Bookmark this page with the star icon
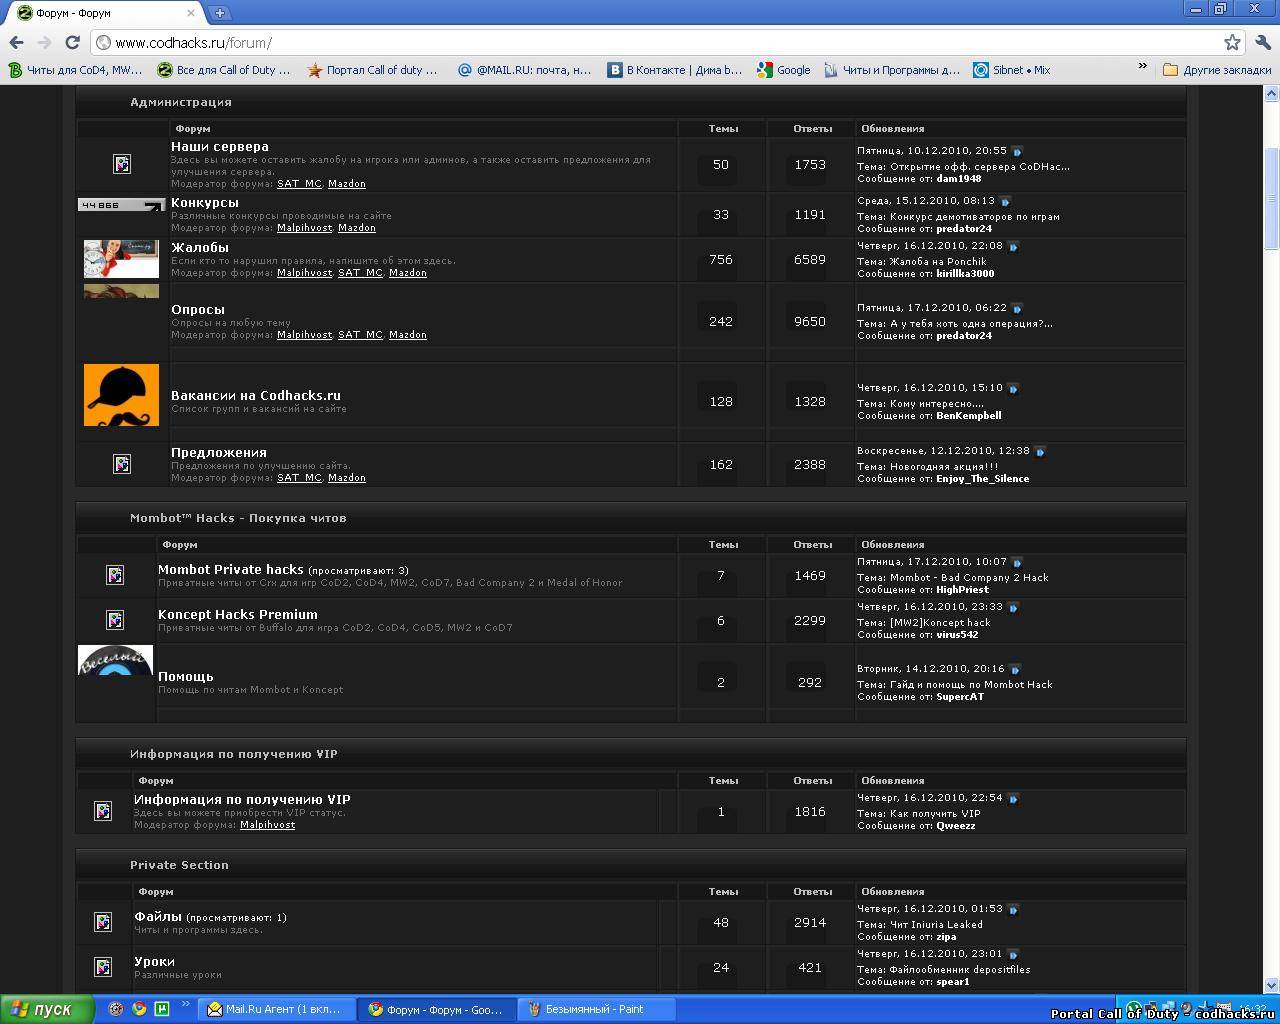 [x=1232, y=42]
